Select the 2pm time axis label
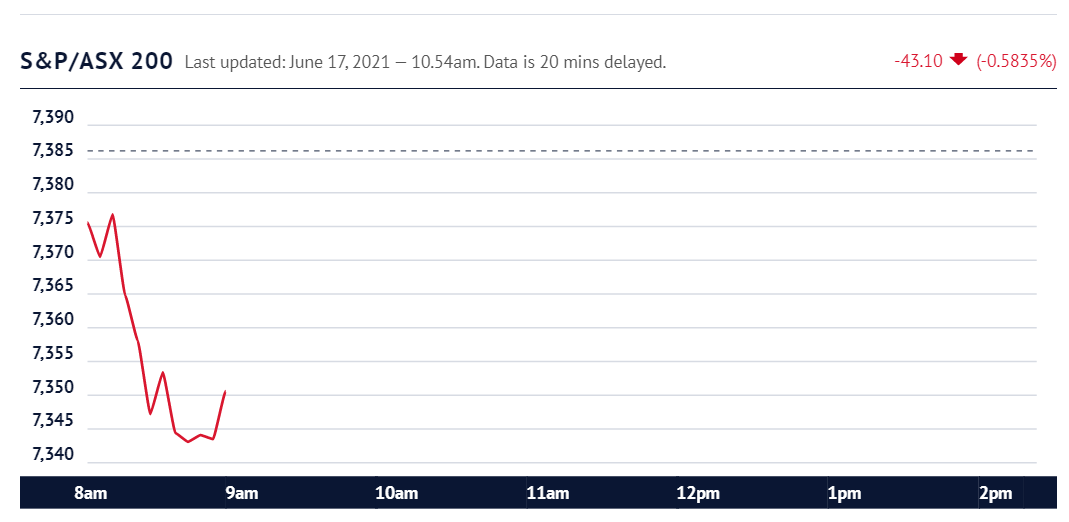 [x=995, y=493]
